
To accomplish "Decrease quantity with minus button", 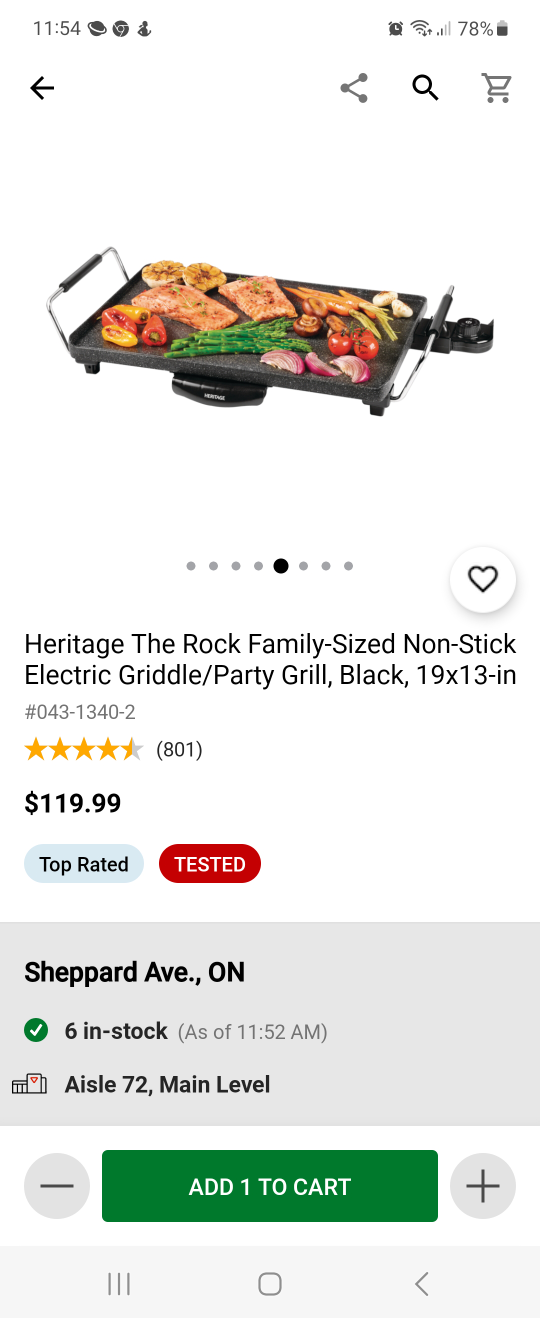I will (57, 1186).
